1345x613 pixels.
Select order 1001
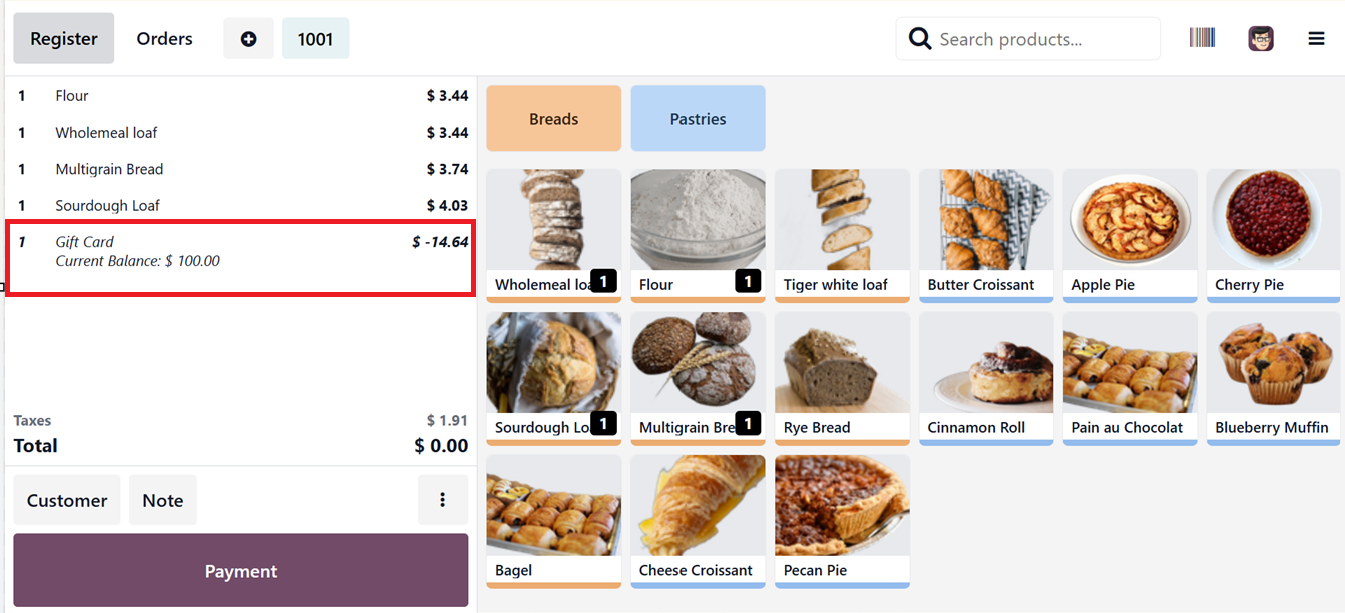coord(315,39)
